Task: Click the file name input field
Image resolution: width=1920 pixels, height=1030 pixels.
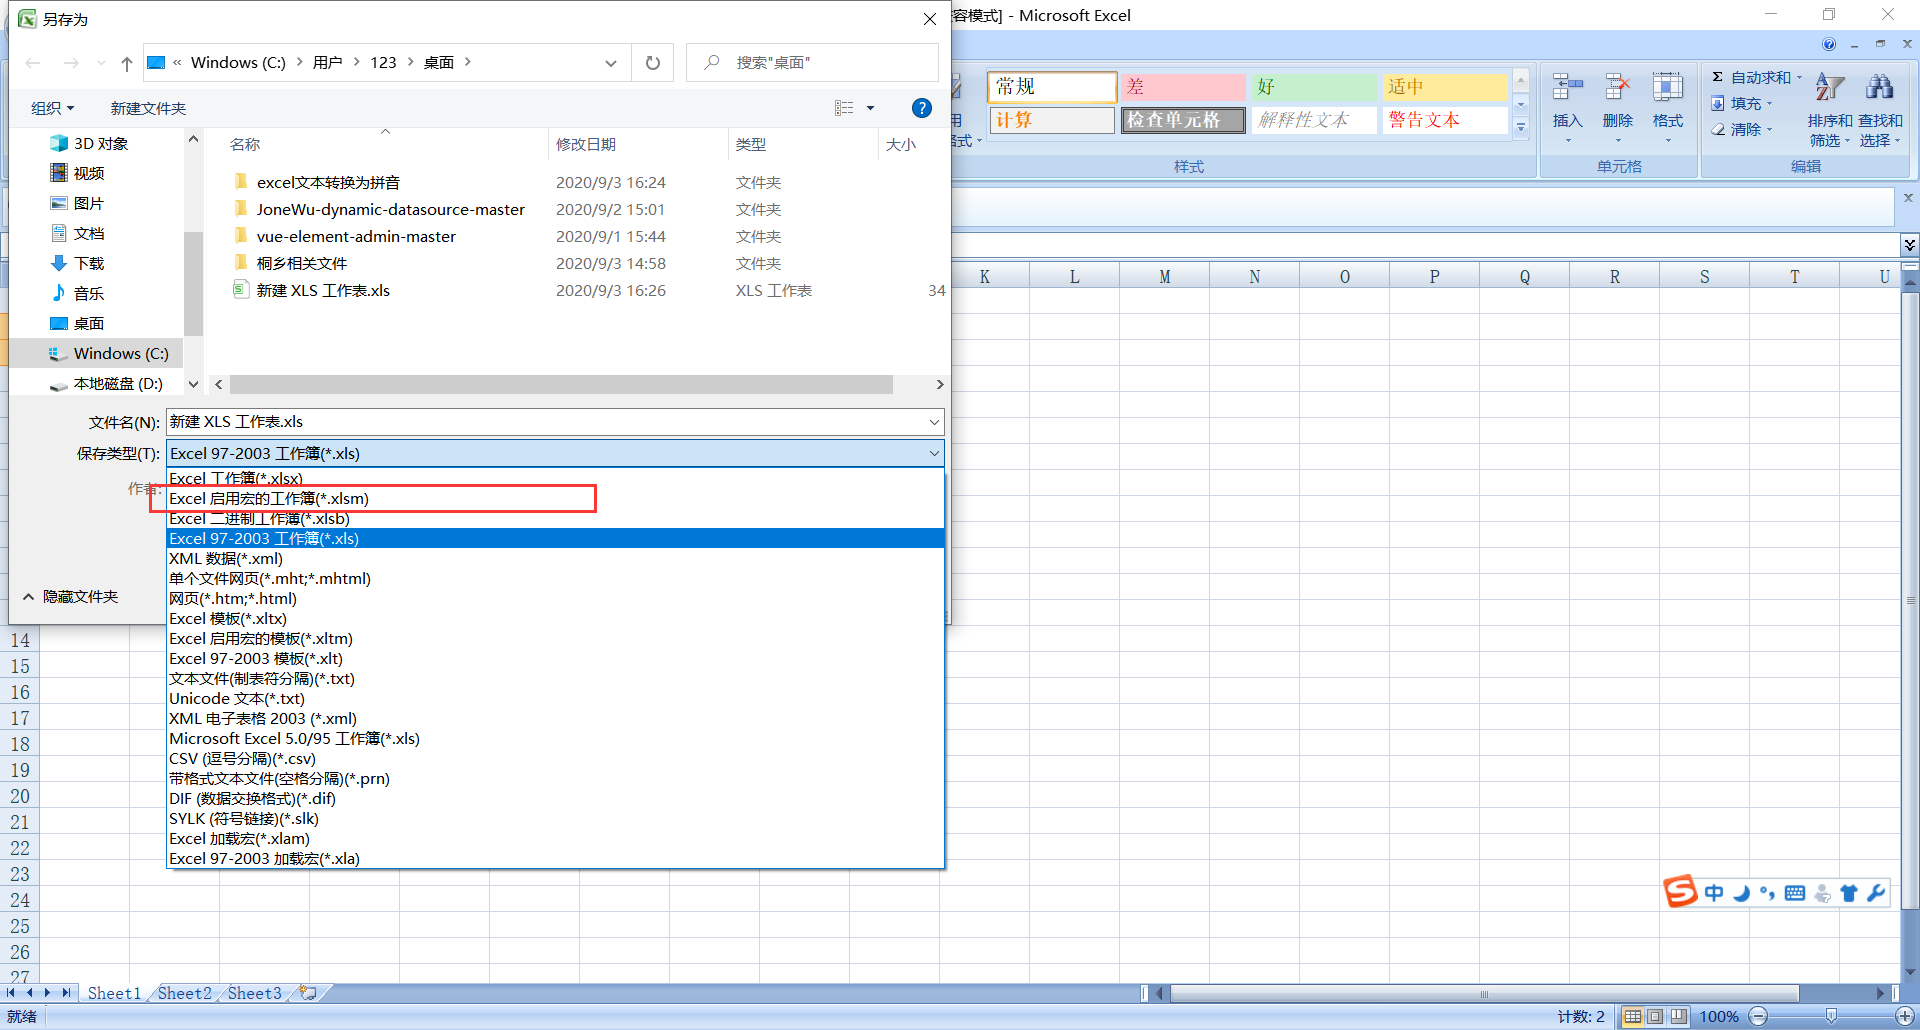Action: (x=546, y=422)
